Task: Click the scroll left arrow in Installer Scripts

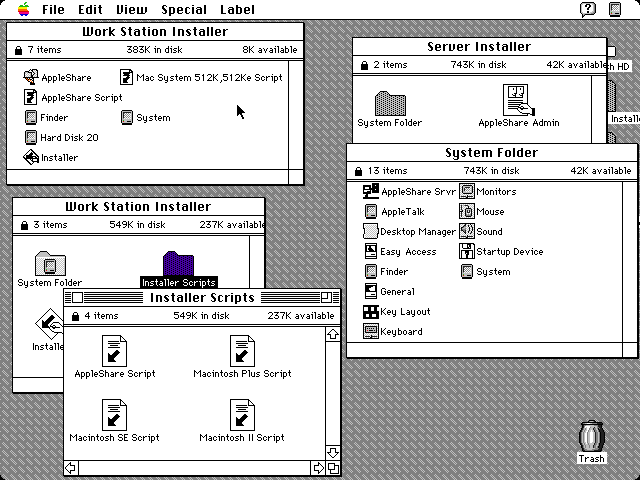Action: point(71,467)
